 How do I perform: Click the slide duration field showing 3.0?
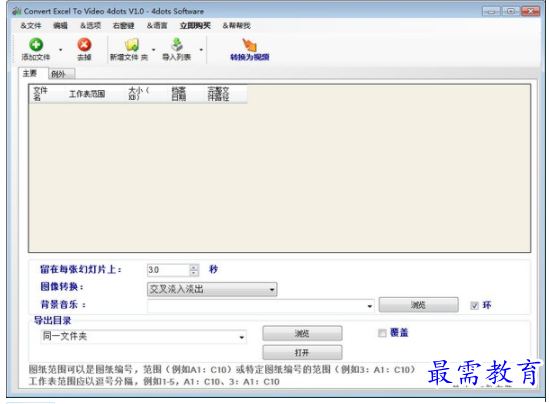click(x=168, y=270)
